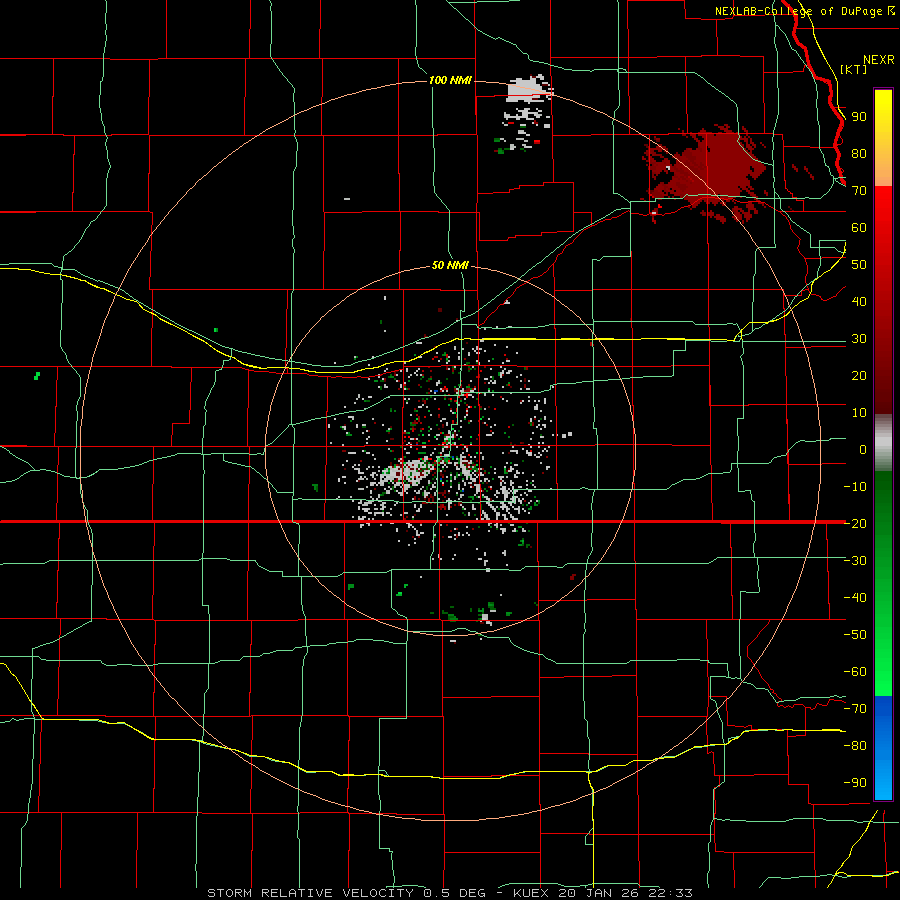Click the 20 value on velocity scale

[859, 375]
